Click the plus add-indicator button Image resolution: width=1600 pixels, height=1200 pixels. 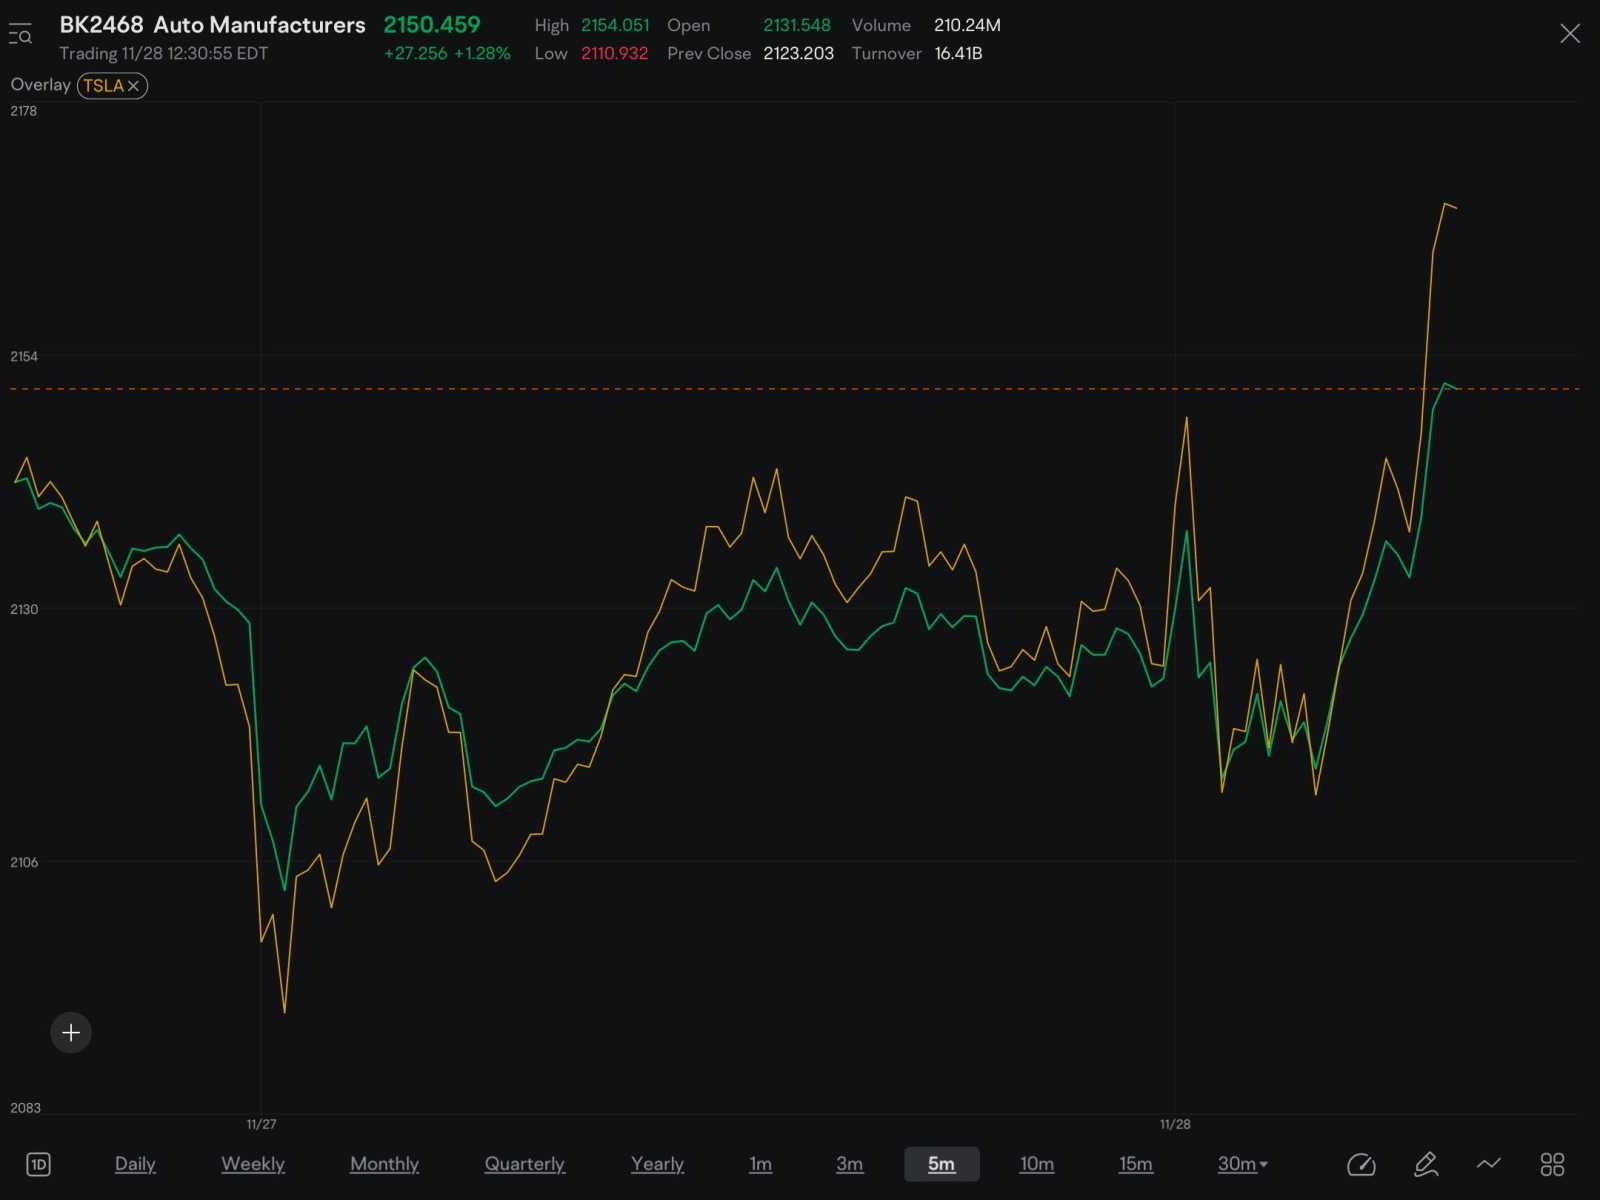pos(71,1032)
